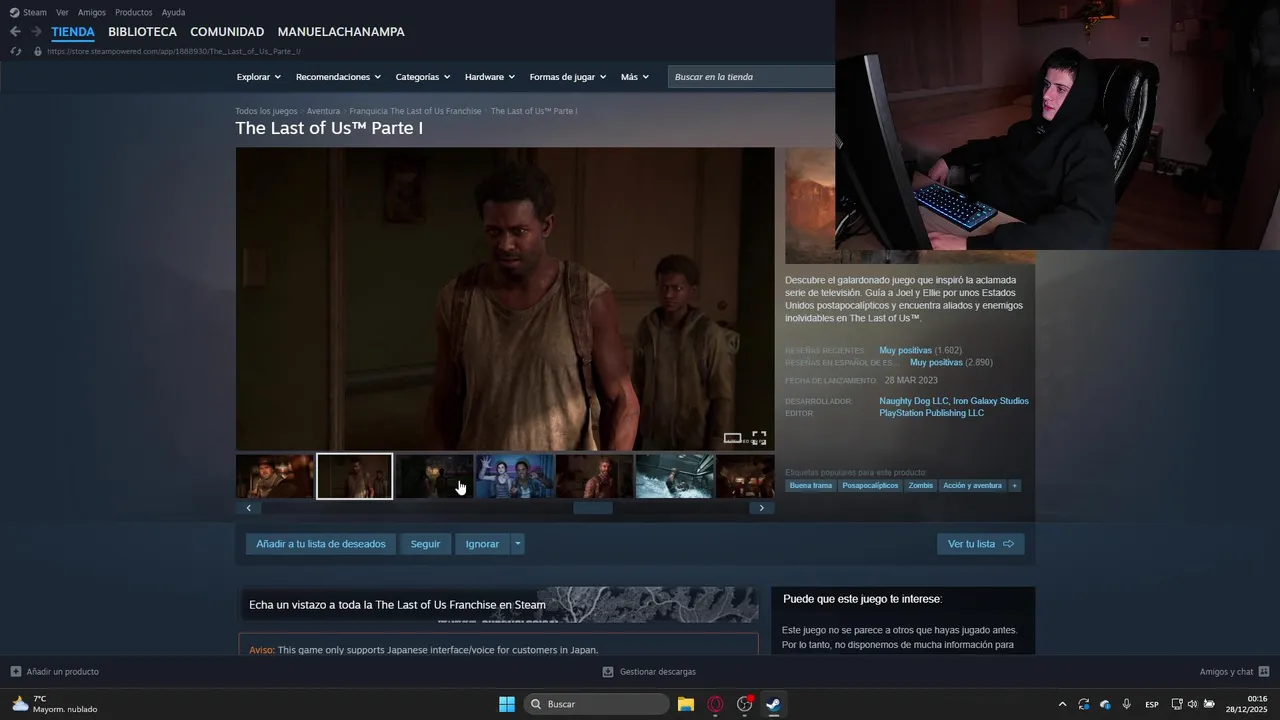Select the highlighted second screenshot thumbnail
1280x720 pixels.
pyautogui.click(x=355, y=476)
